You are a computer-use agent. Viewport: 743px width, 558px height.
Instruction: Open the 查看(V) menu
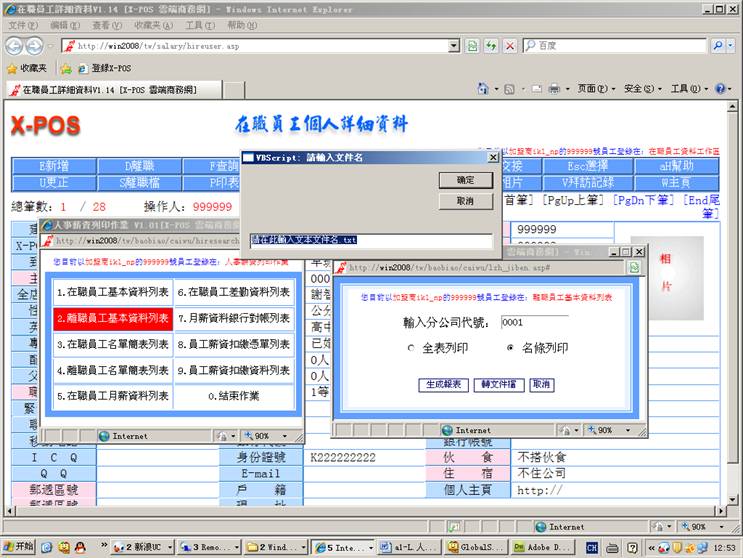(107, 25)
